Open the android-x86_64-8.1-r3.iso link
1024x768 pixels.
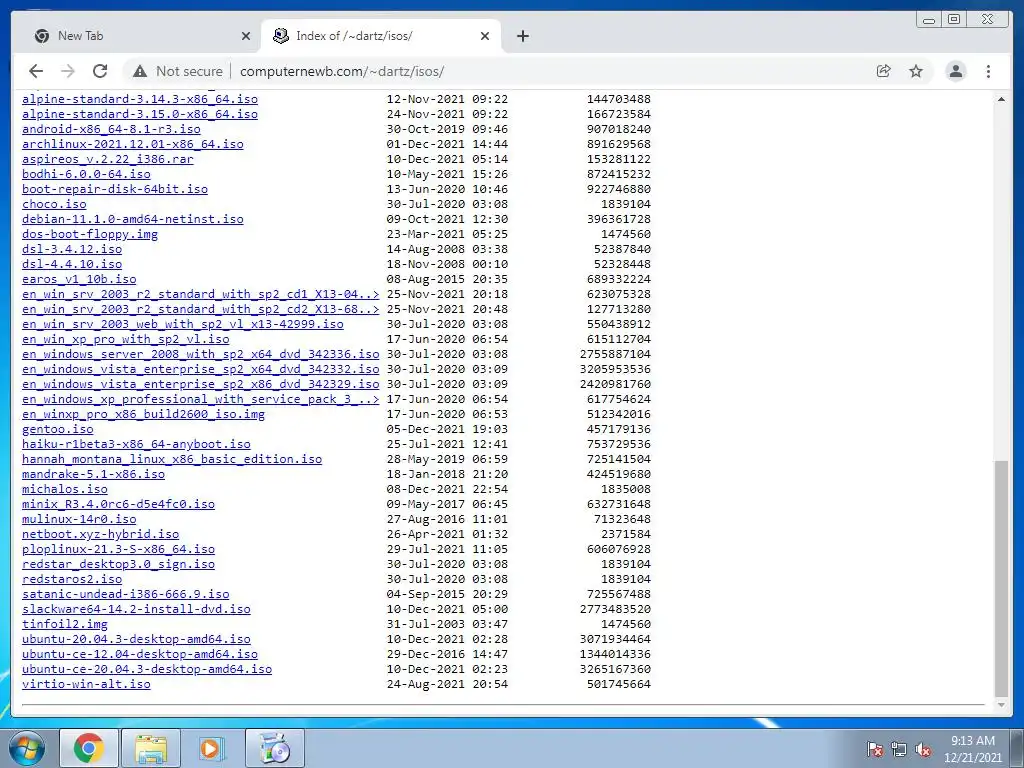tap(111, 129)
